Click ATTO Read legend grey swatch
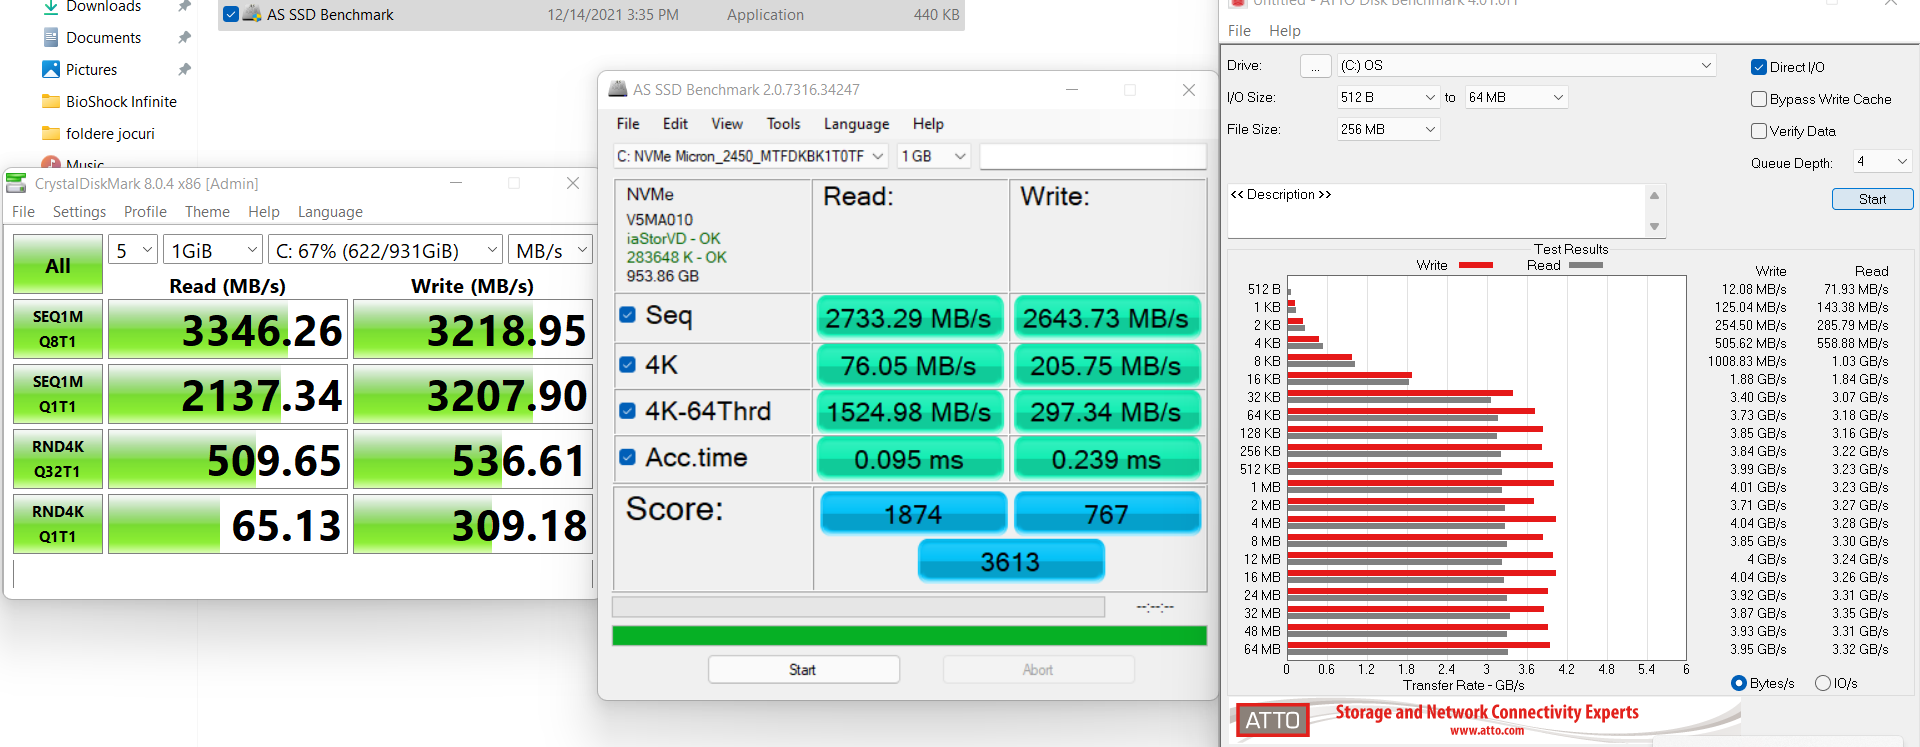 [1586, 265]
